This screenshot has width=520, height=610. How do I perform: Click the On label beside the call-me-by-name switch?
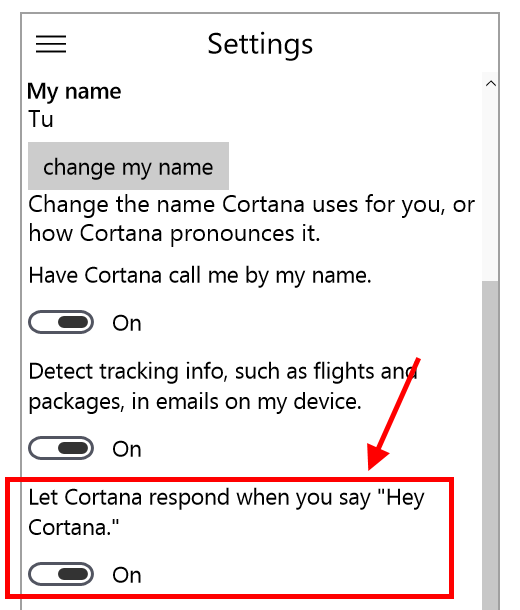(x=127, y=323)
